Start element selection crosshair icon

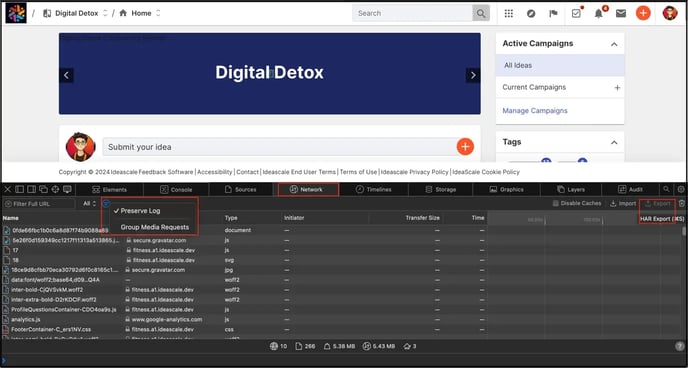point(55,189)
